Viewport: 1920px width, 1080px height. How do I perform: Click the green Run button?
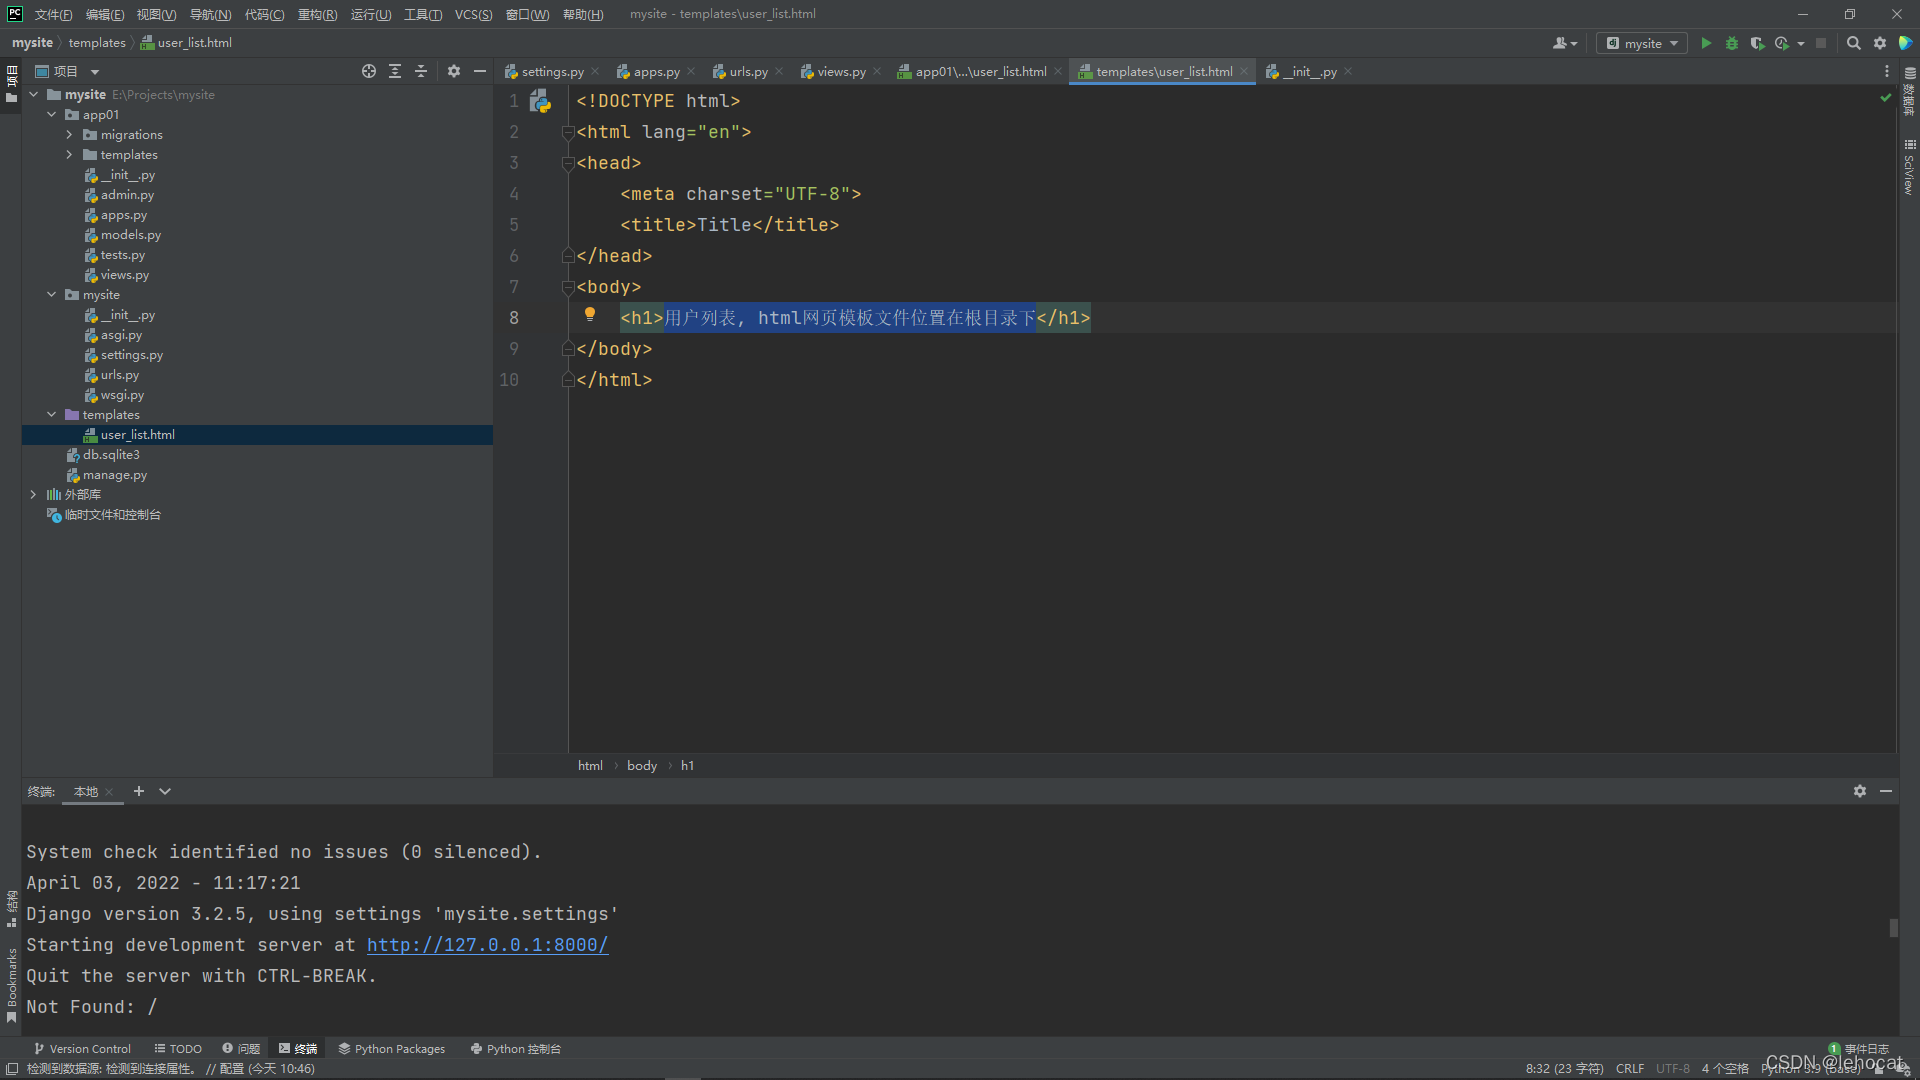pos(1706,43)
